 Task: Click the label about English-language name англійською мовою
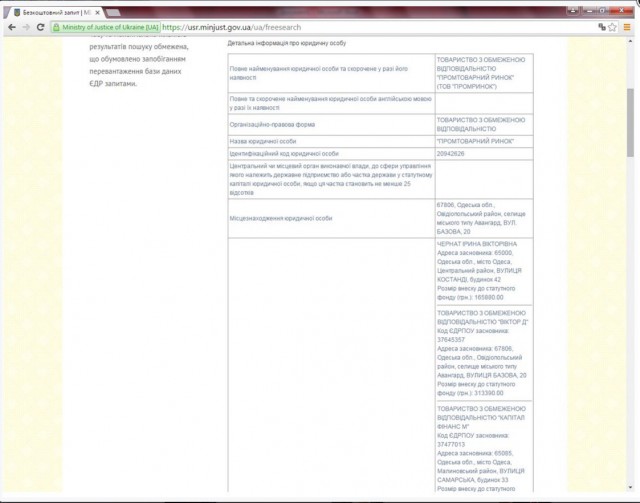[x=331, y=103]
